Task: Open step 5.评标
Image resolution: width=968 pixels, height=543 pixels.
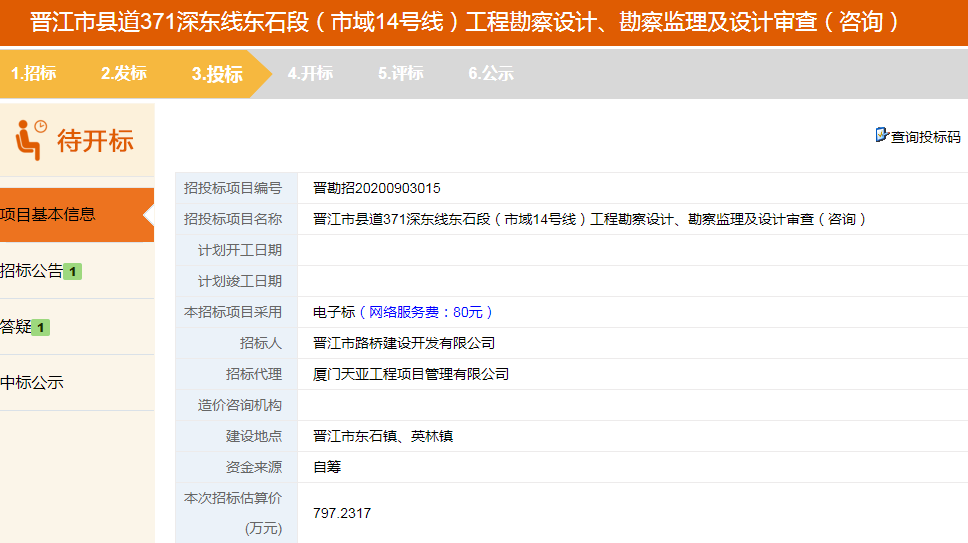Action: [x=401, y=73]
